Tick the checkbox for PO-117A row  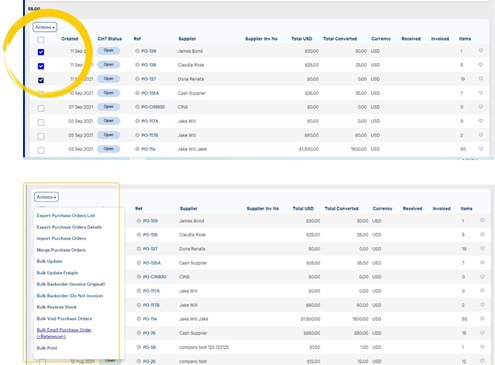(x=41, y=122)
